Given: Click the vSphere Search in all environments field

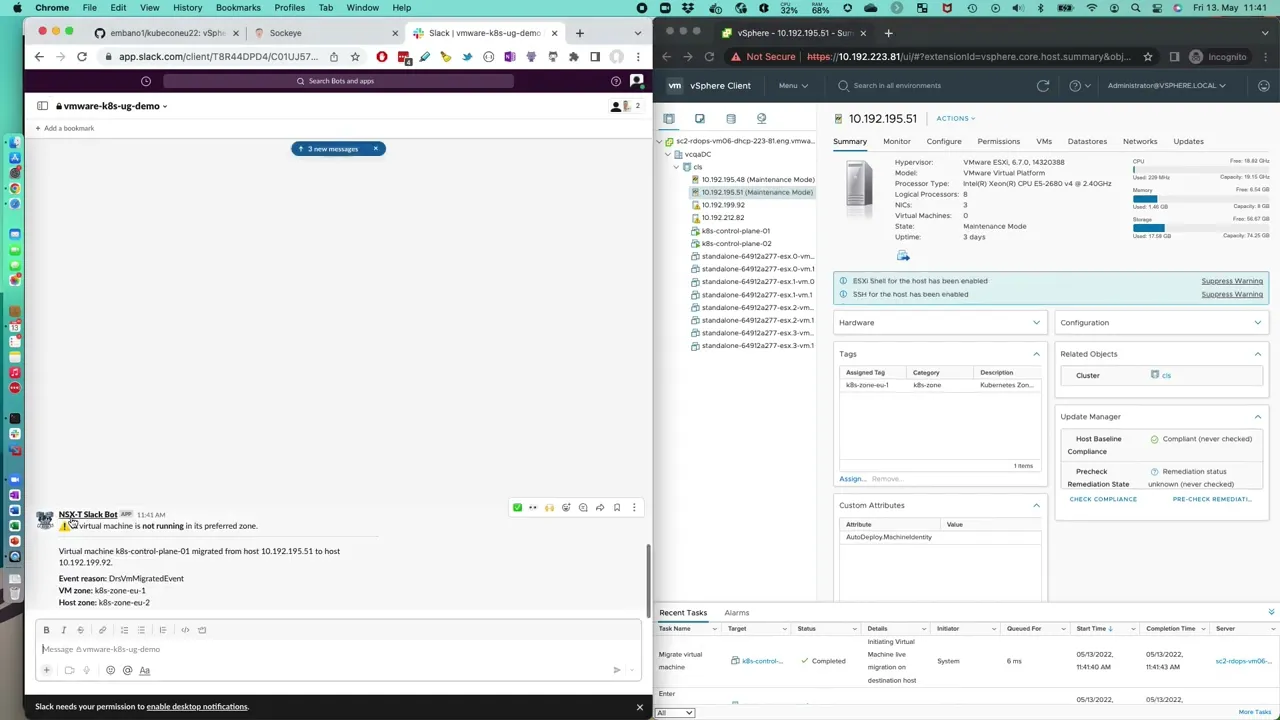Looking at the screenshot, I should pyautogui.click(x=897, y=86).
